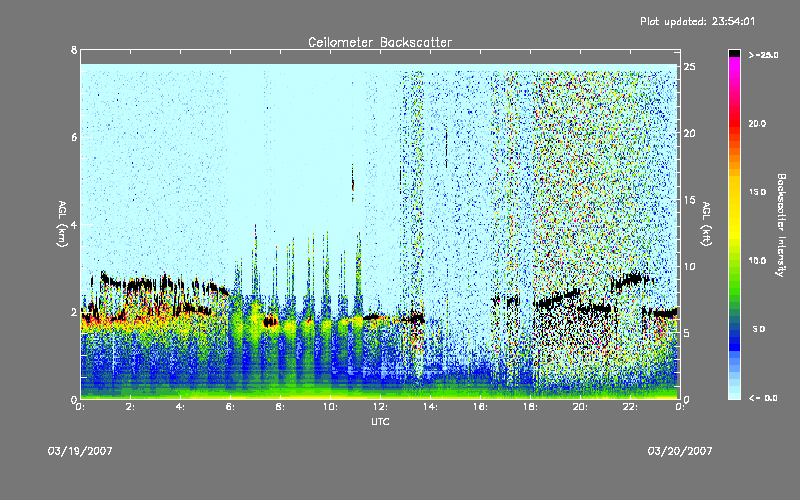This screenshot has width=800, height=500.
Task: Click the "<- 0.0" colorbar minimum label
Action: (x=763, y=397)
